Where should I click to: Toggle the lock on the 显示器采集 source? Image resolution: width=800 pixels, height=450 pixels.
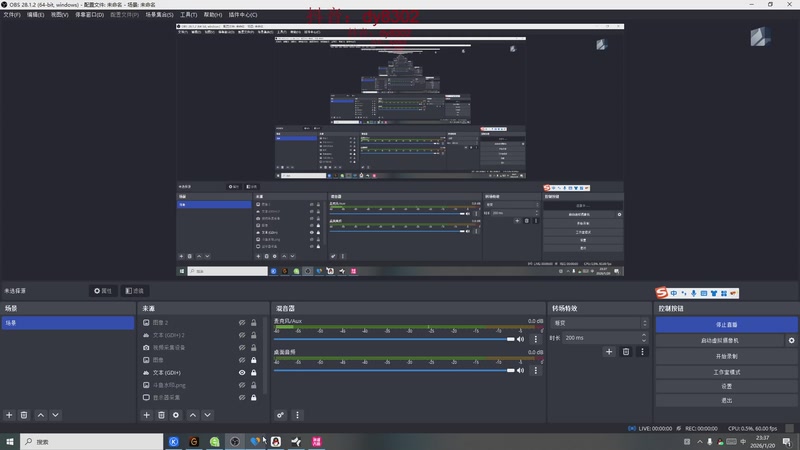254,397
